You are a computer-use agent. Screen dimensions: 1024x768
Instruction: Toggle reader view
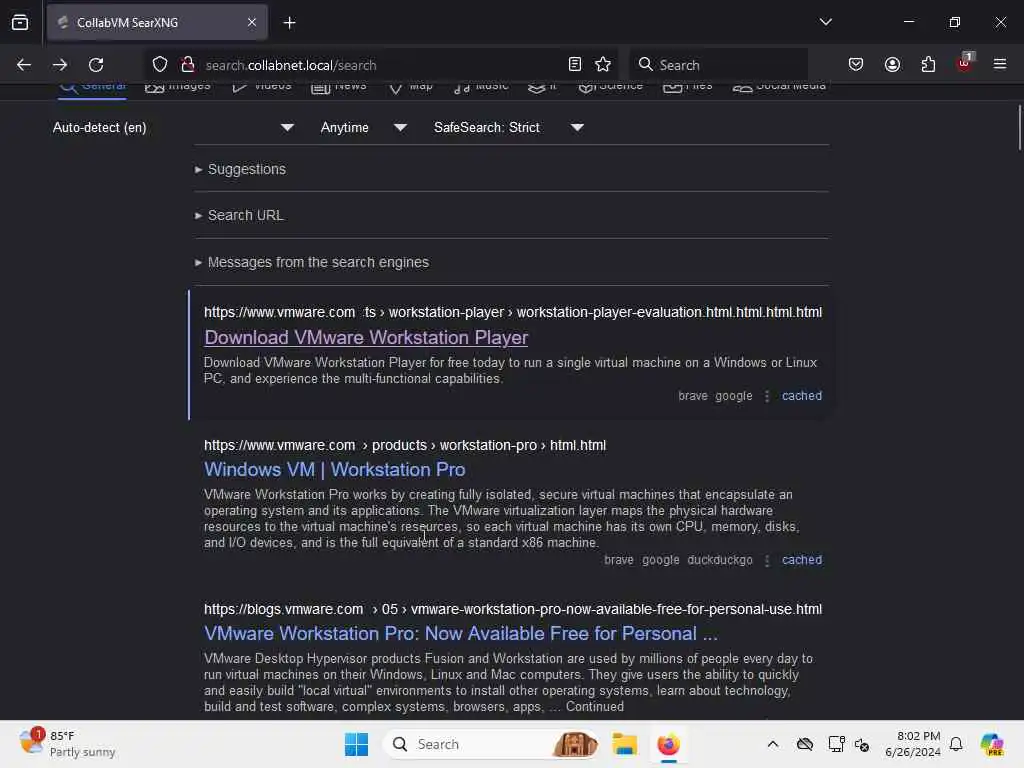point(575,65)
